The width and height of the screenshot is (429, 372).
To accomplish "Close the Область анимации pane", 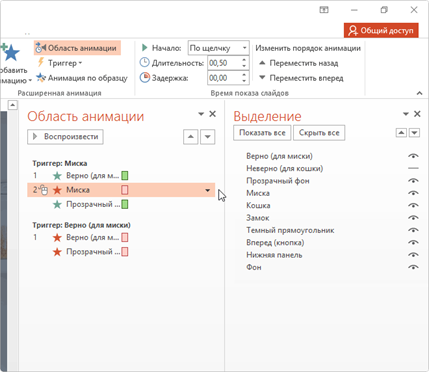I will pyautogui.click(x=212, y=114).
